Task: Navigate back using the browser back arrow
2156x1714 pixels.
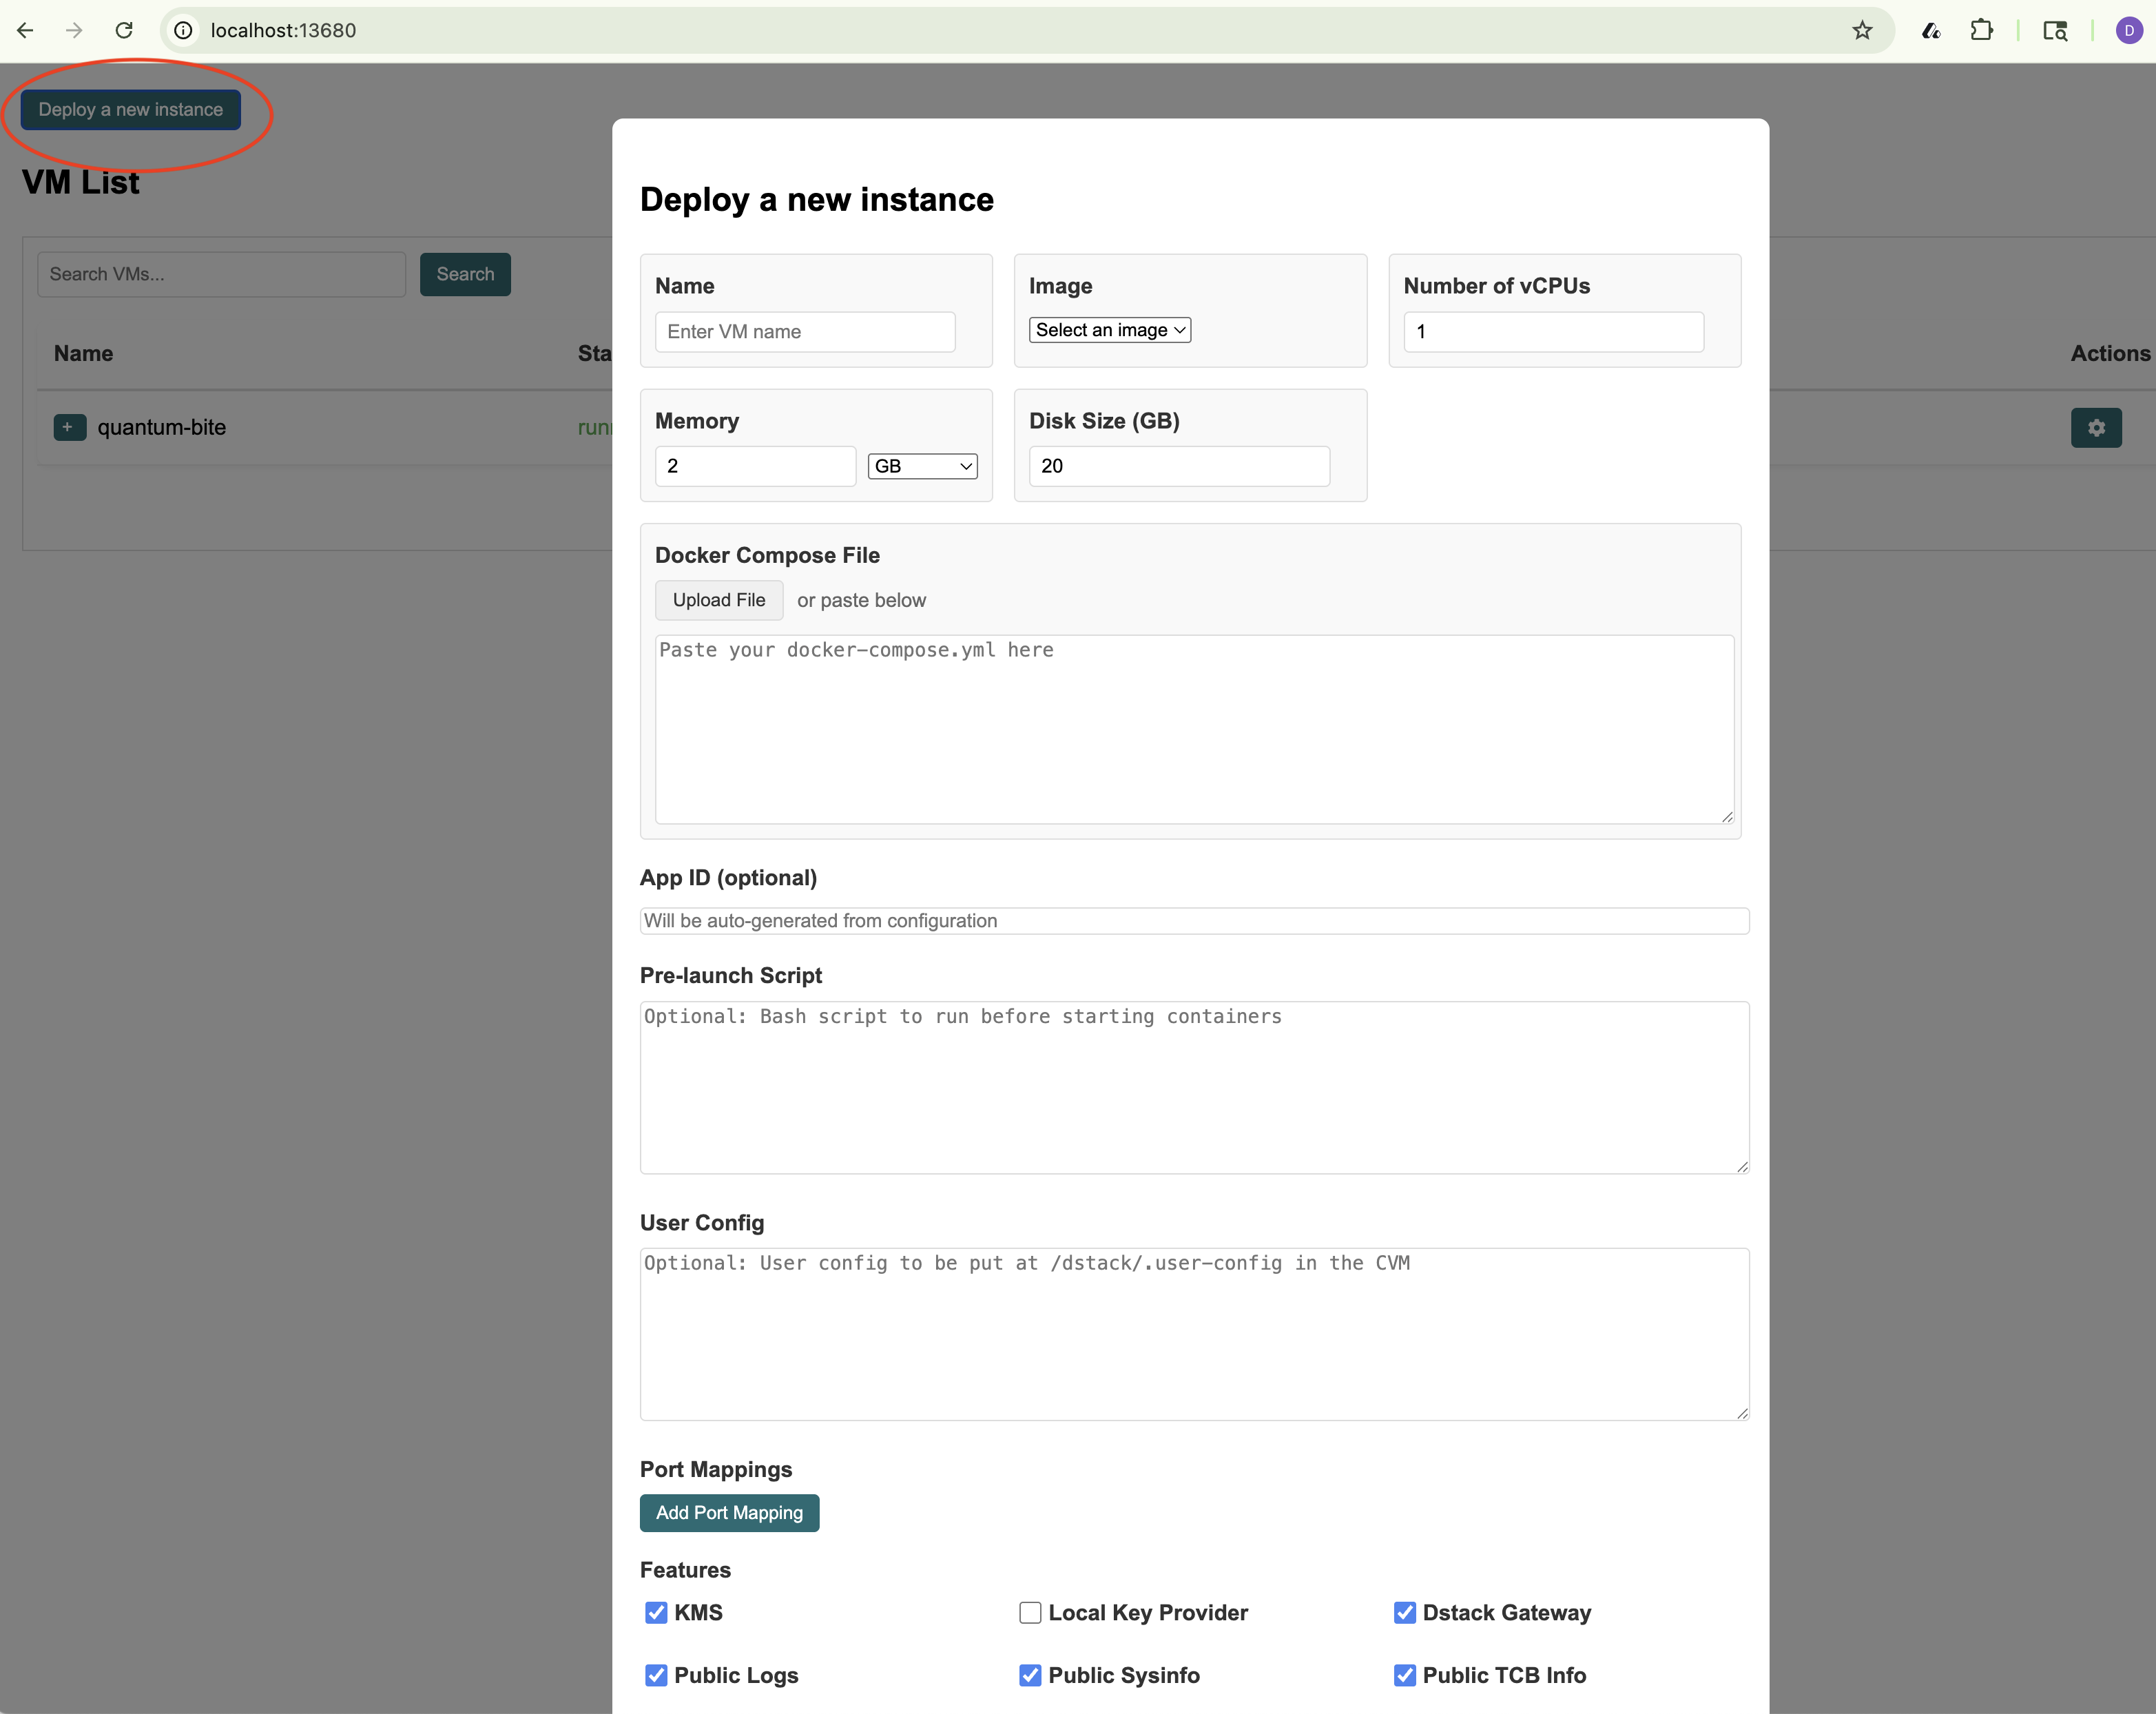Action: coord(25,30)
